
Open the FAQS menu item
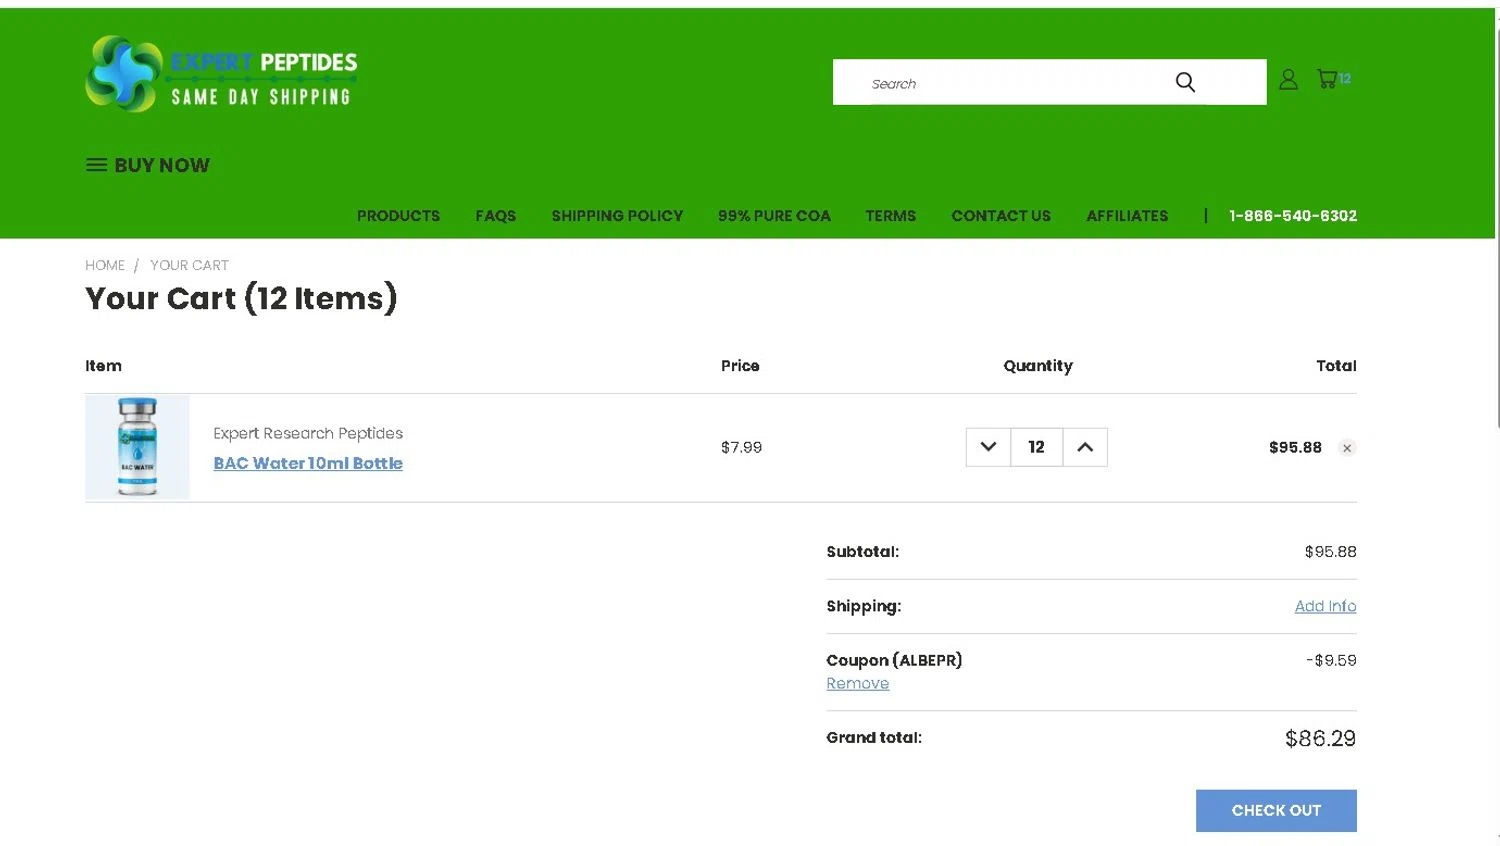pos(496,216)
